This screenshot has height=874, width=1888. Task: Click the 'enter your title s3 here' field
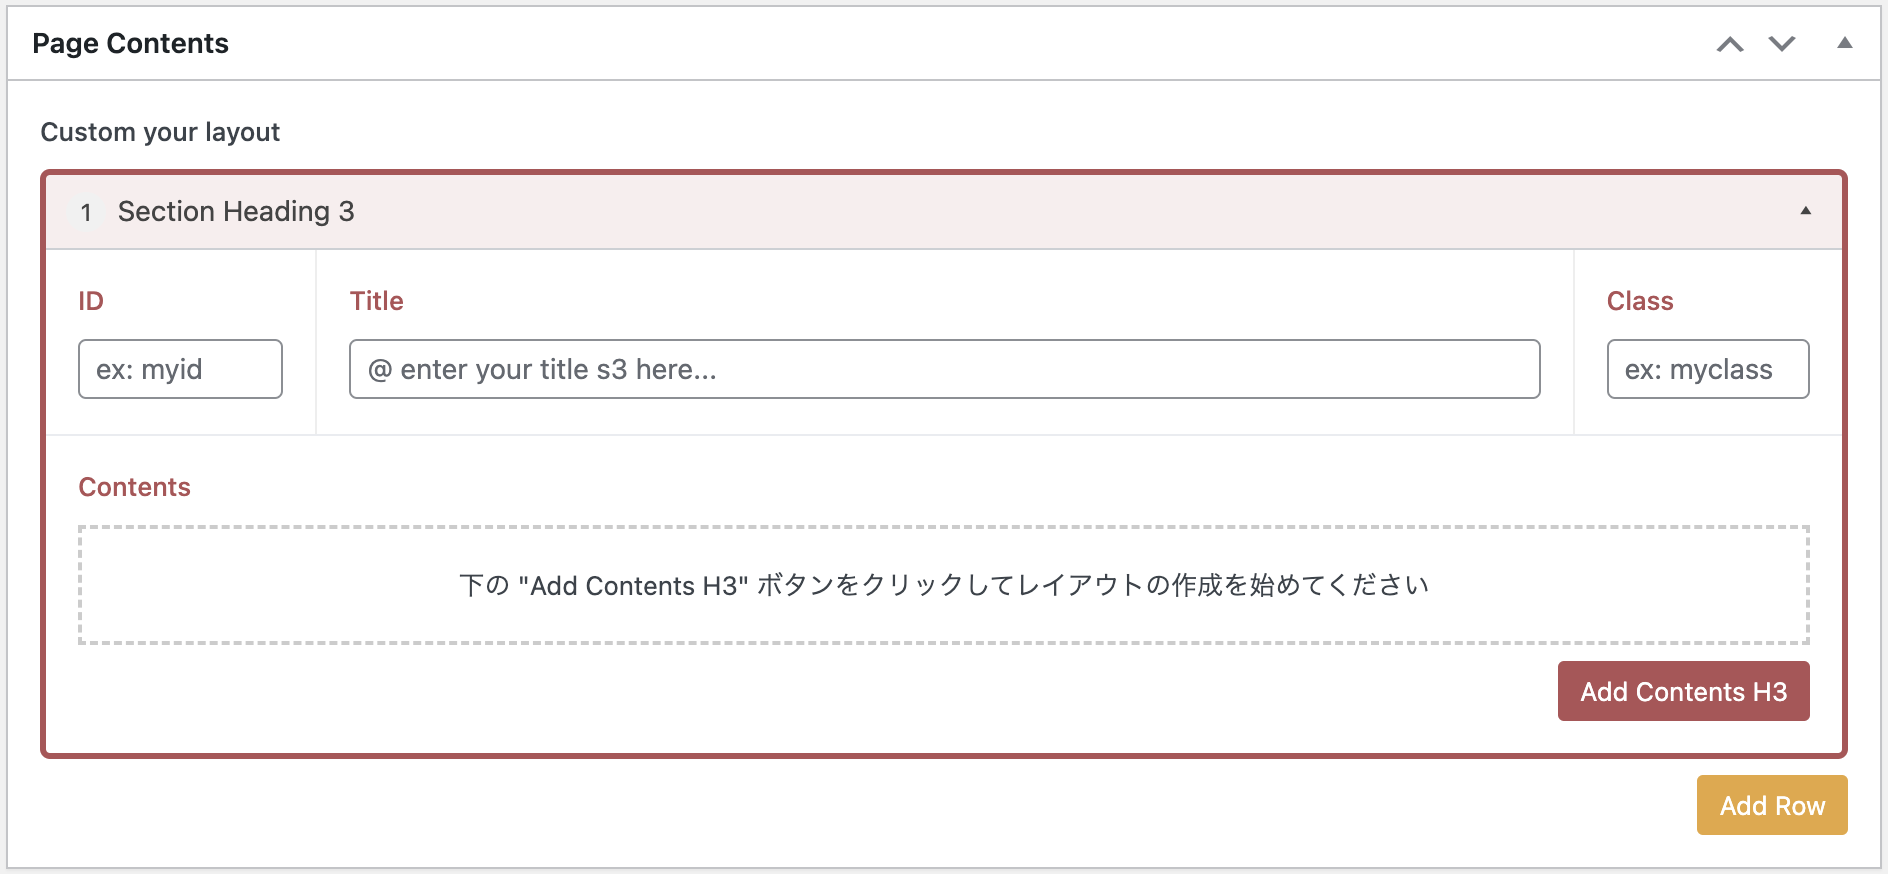coord(944,369)
